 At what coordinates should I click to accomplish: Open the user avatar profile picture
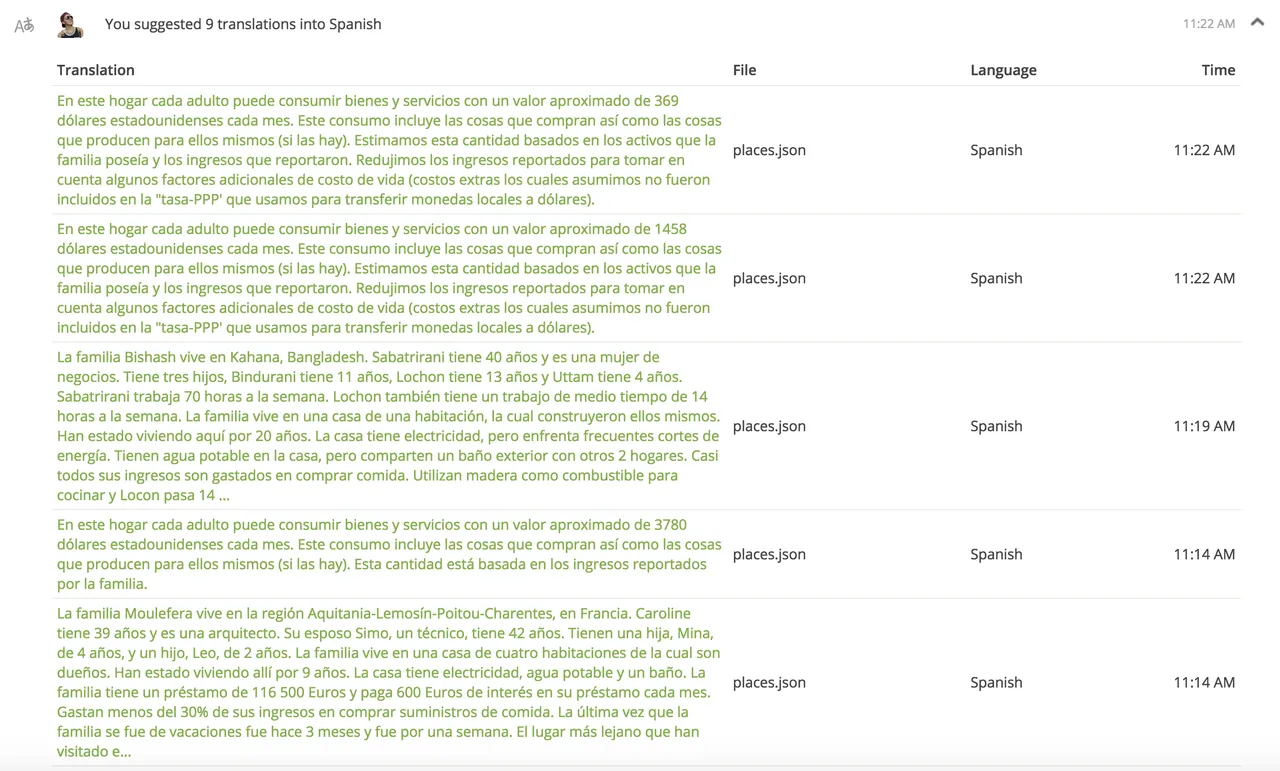pos(70,25)
